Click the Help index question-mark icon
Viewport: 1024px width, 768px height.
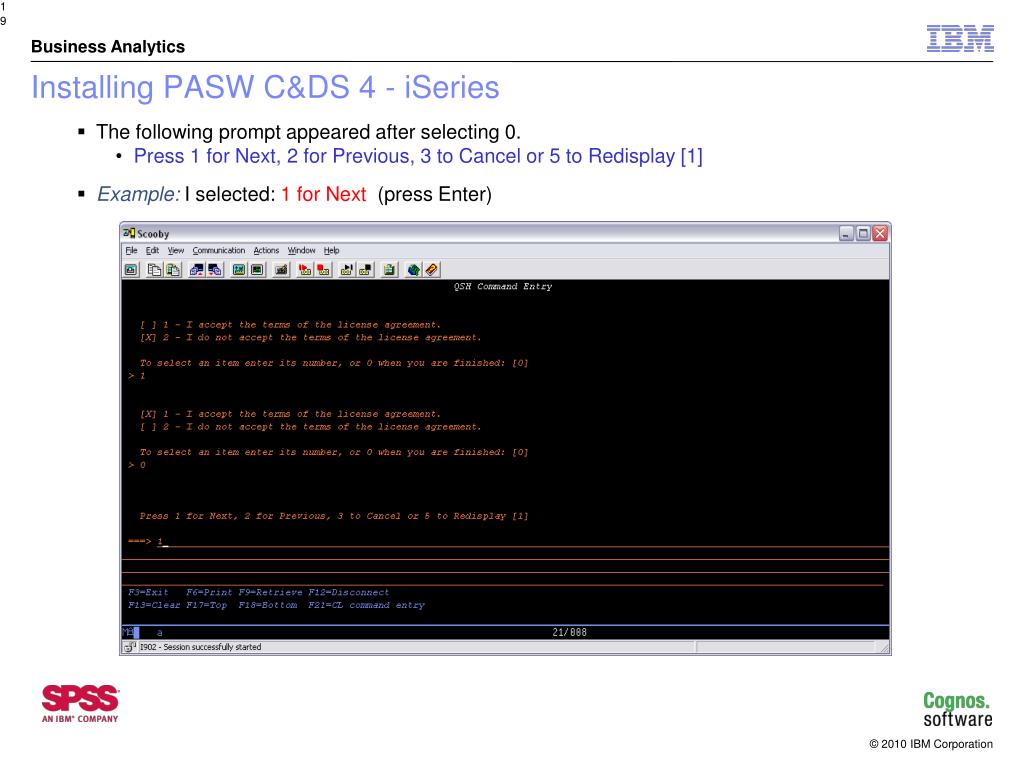(432, 270)
